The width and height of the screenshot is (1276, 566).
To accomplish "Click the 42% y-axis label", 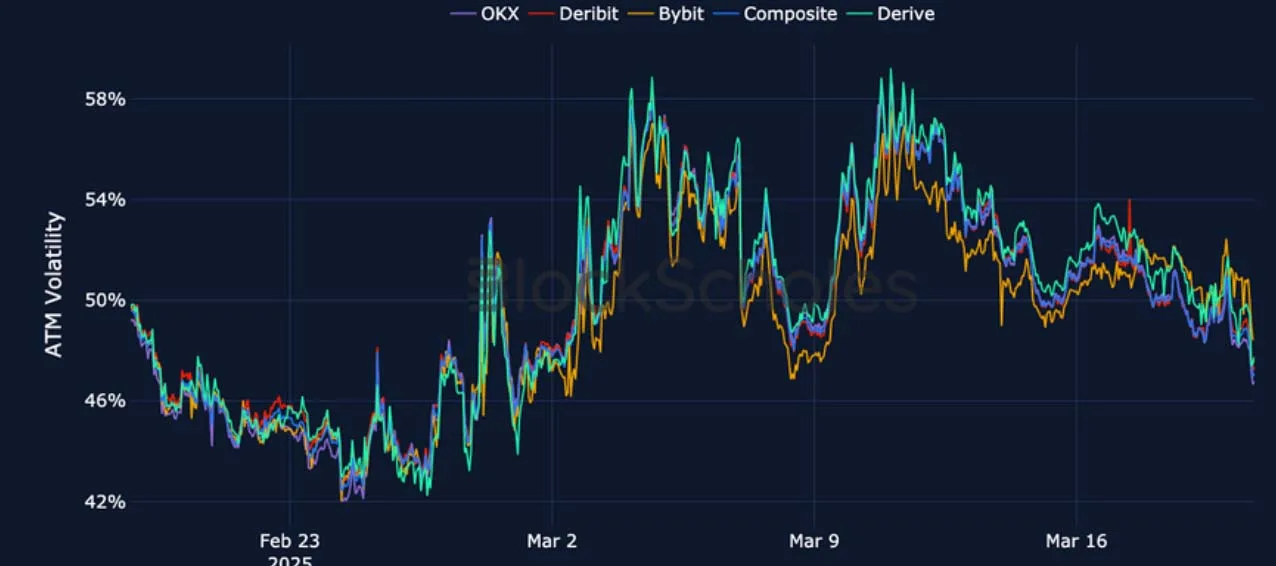I will pos(105,502).
